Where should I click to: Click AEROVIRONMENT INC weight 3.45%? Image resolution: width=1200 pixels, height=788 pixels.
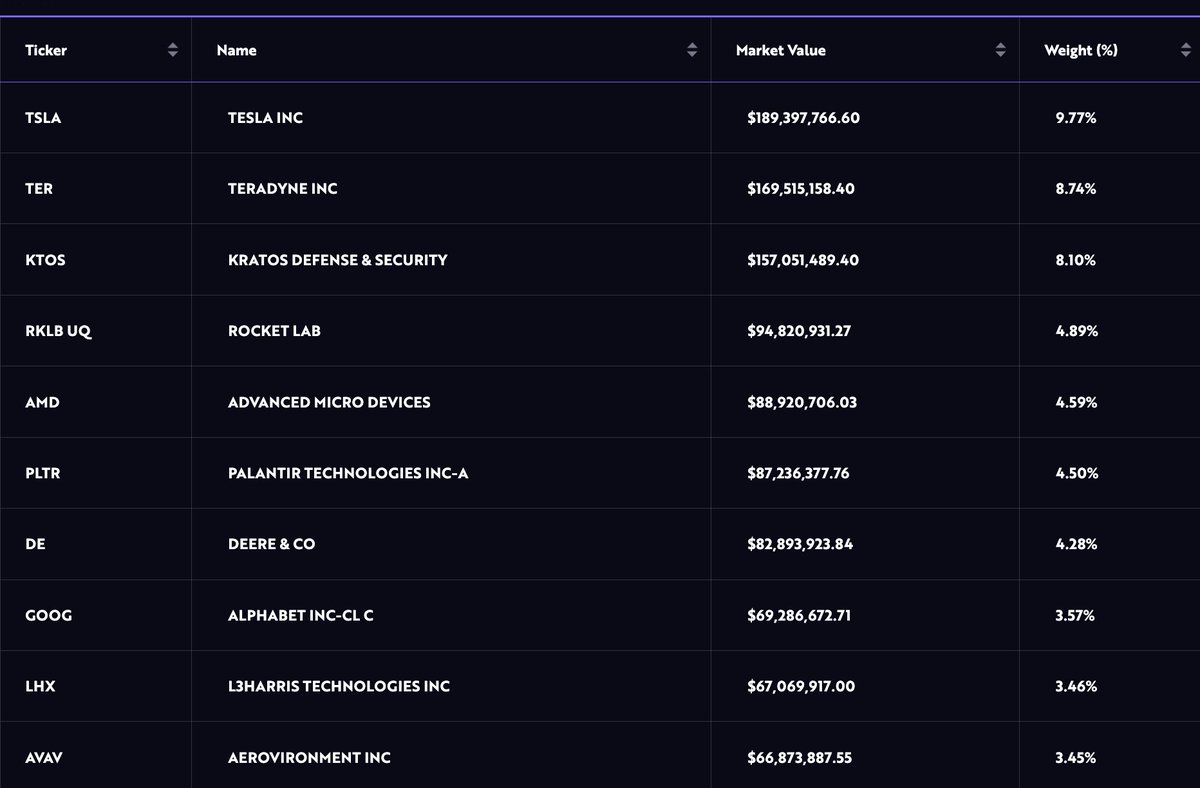tap(1076, 757)
